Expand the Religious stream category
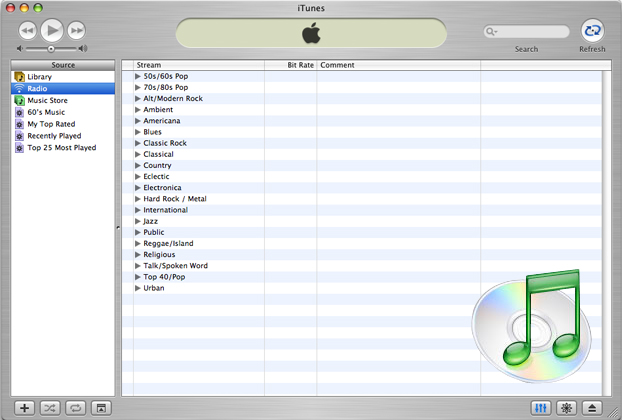 click(x=138, y=254)
